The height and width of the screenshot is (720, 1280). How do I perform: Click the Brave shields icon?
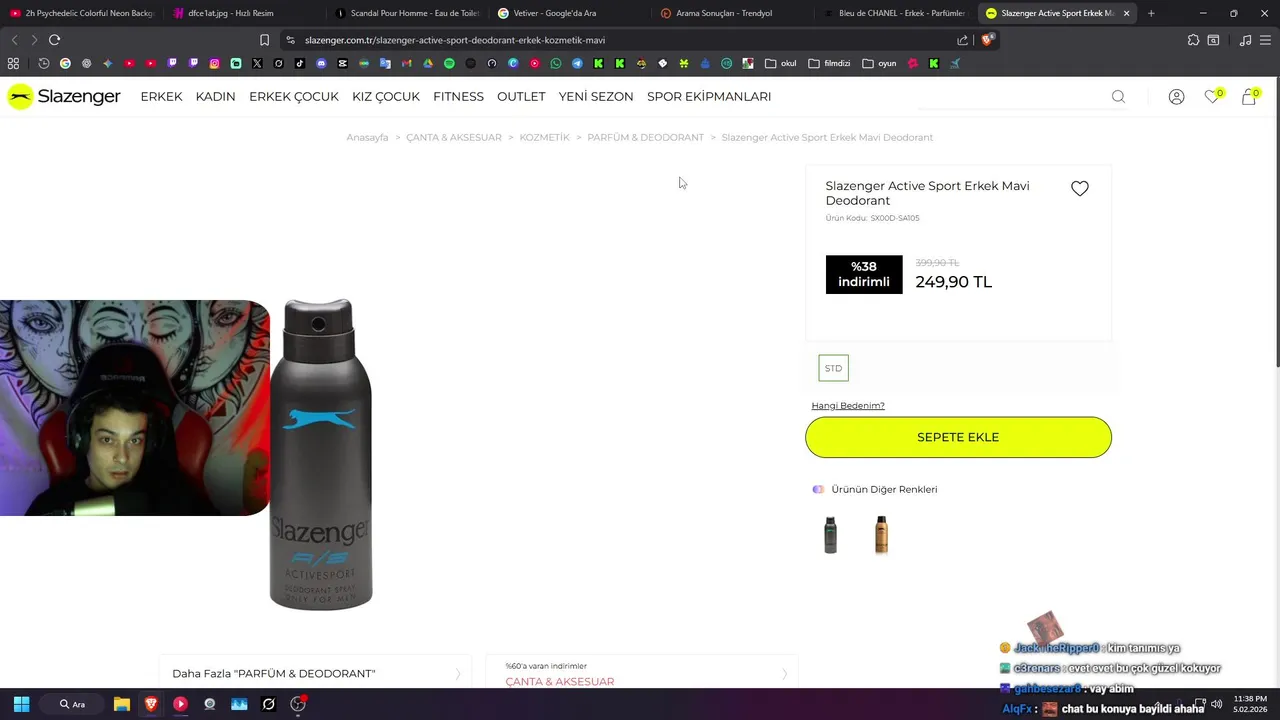(x=987, y=40)
